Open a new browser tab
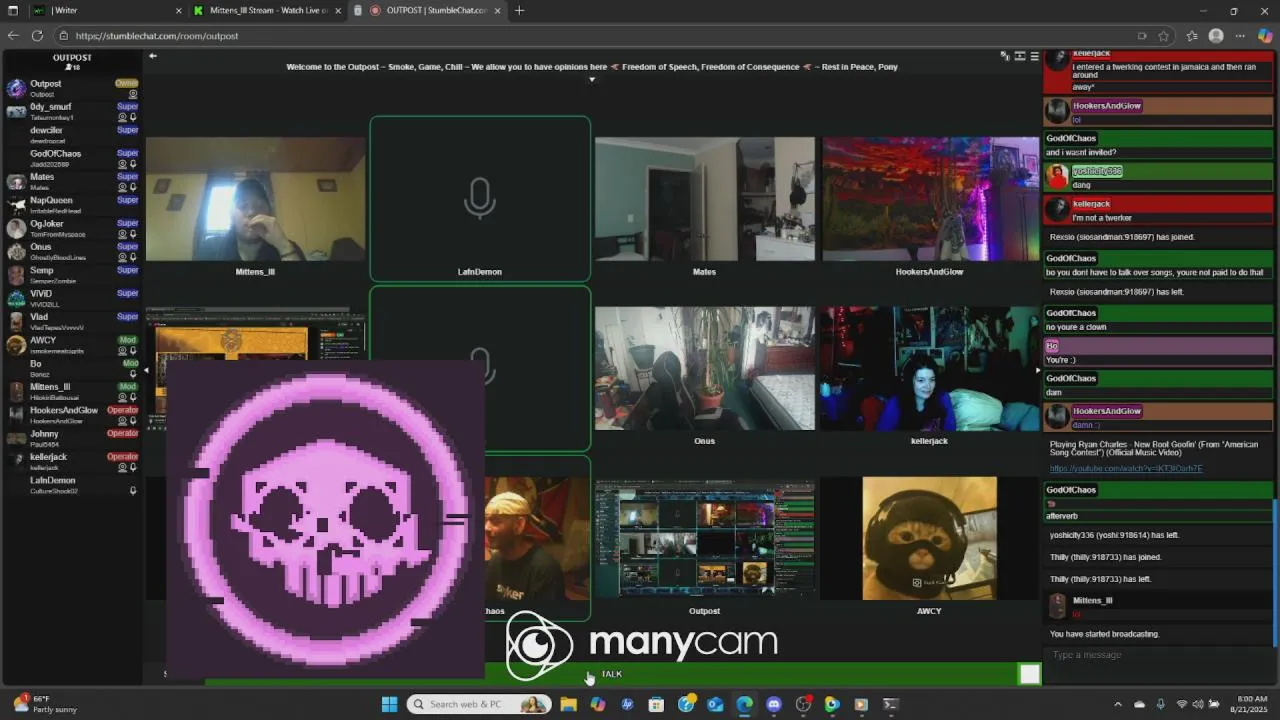Screen dimensions: 1280x720 [x=519, y=10]
